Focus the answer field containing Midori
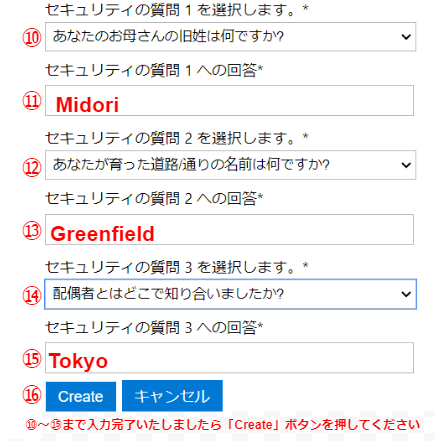This screenshot has height=441, width=435. click(229, 100)
